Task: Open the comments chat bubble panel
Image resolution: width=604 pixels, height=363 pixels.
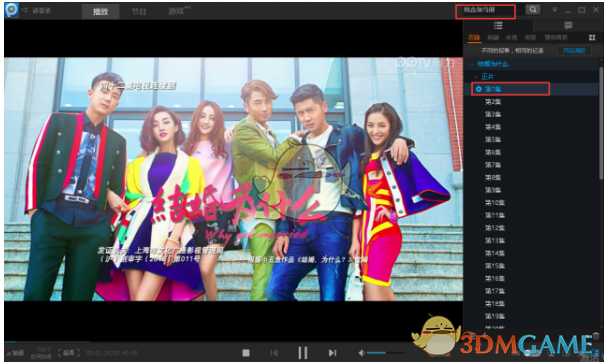Action: [568, 26]
